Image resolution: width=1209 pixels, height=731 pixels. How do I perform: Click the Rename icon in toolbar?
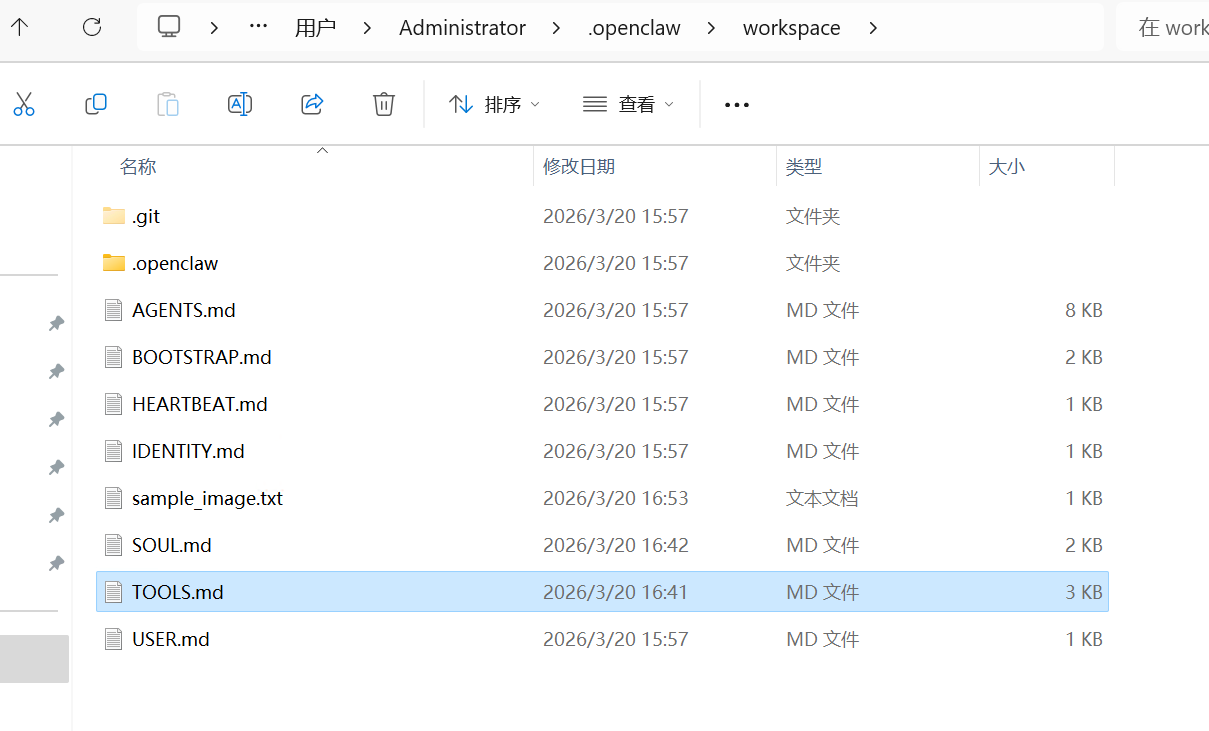[240, 104]
